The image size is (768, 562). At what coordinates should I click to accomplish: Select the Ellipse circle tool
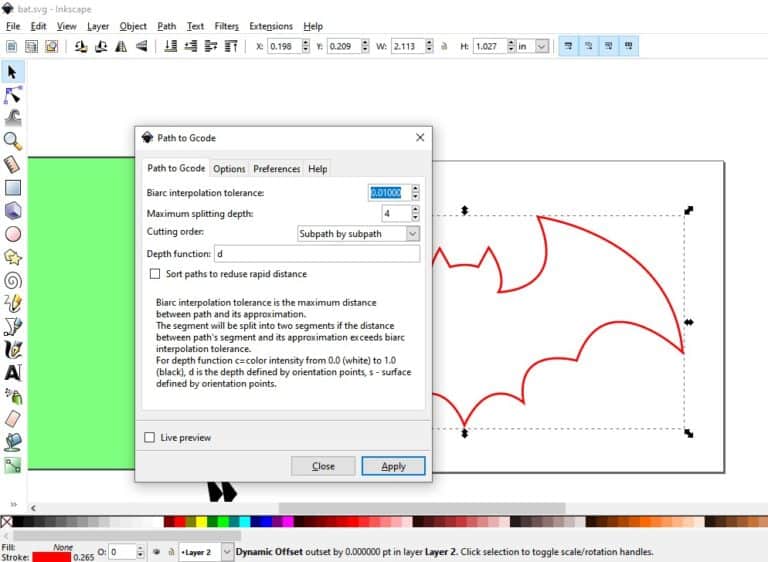(12, 234)
